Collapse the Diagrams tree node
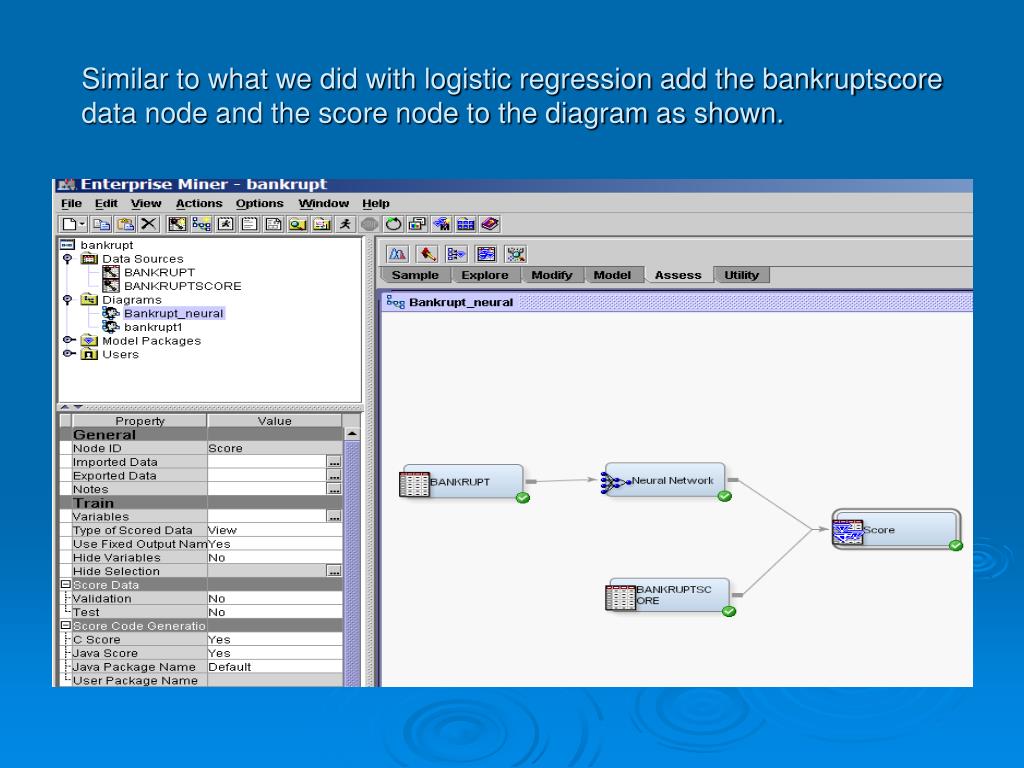 click(x=67, y=300)
